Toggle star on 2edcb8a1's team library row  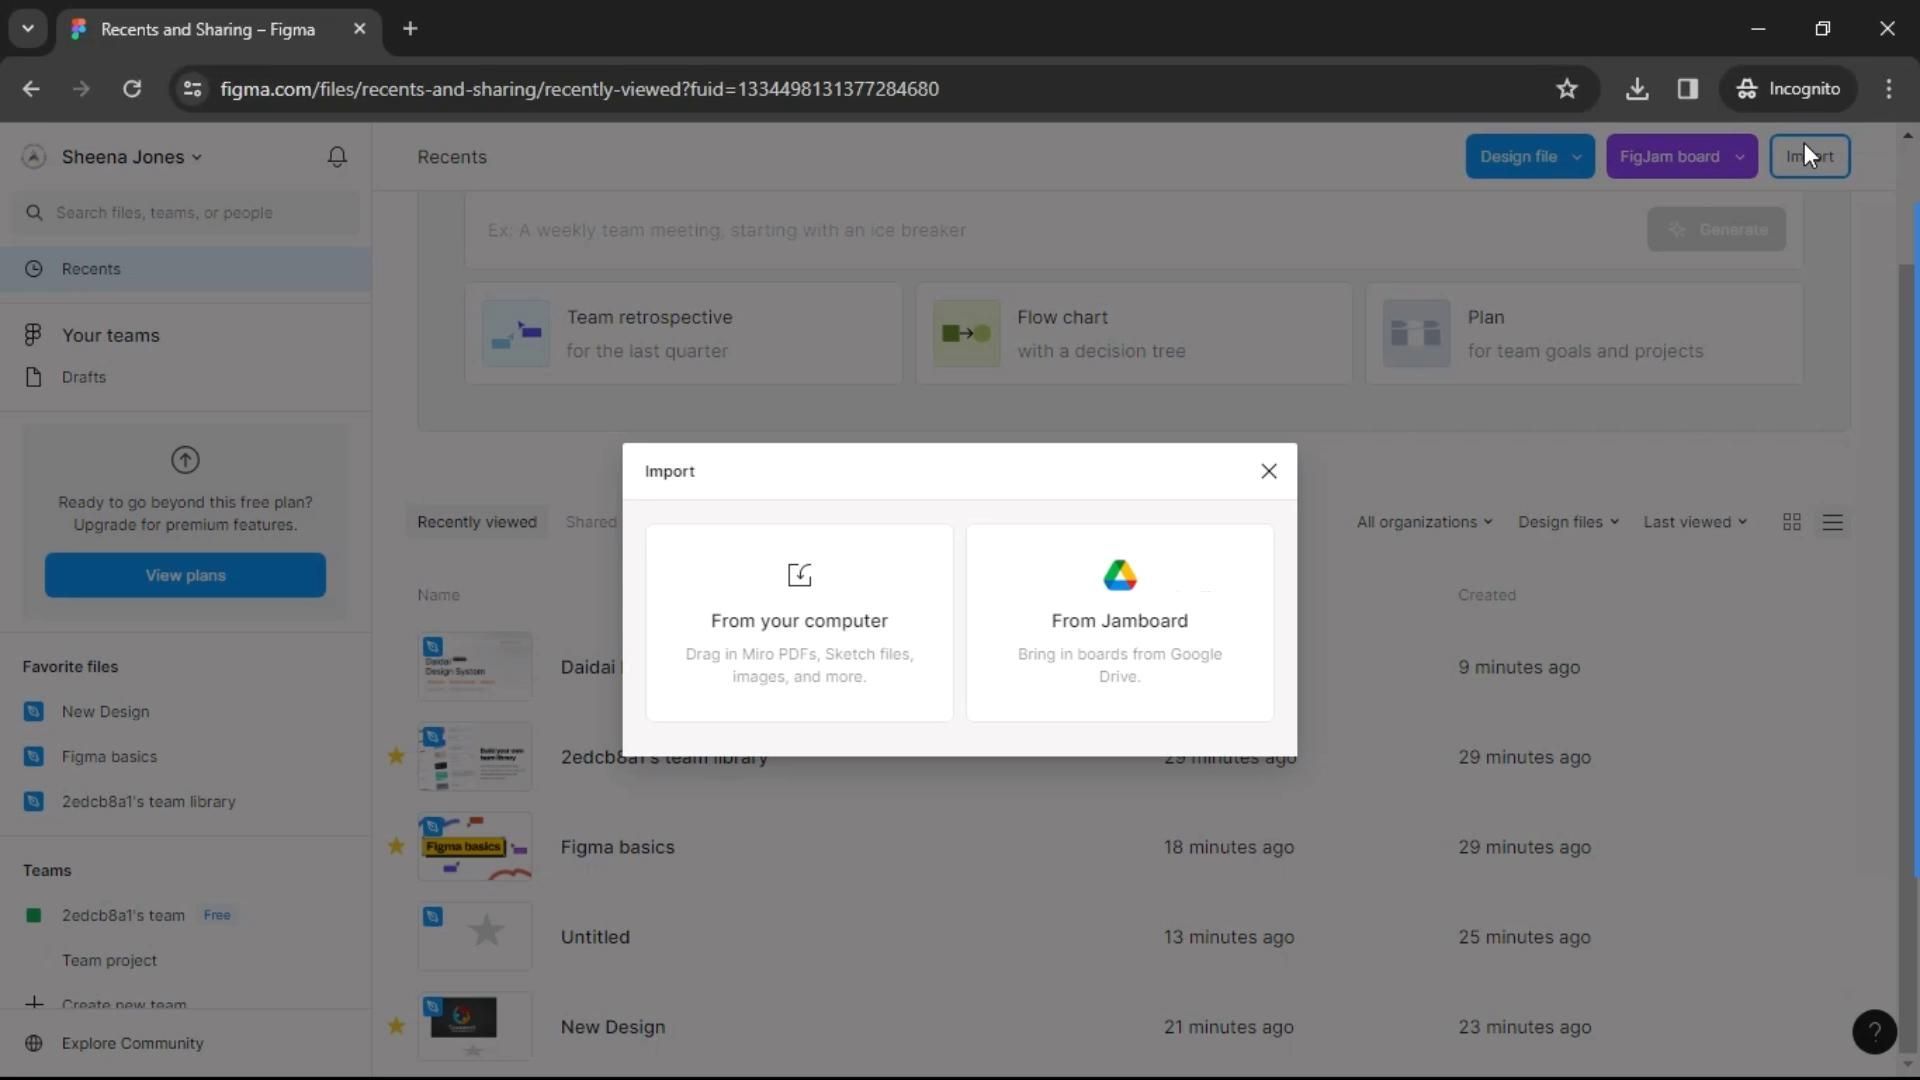pos(396,757)
